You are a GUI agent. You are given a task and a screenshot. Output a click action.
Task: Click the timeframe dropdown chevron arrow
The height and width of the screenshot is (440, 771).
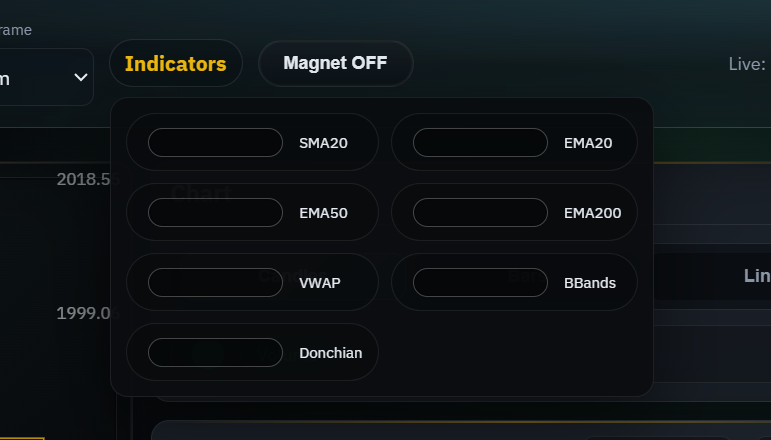coord(81,78)
